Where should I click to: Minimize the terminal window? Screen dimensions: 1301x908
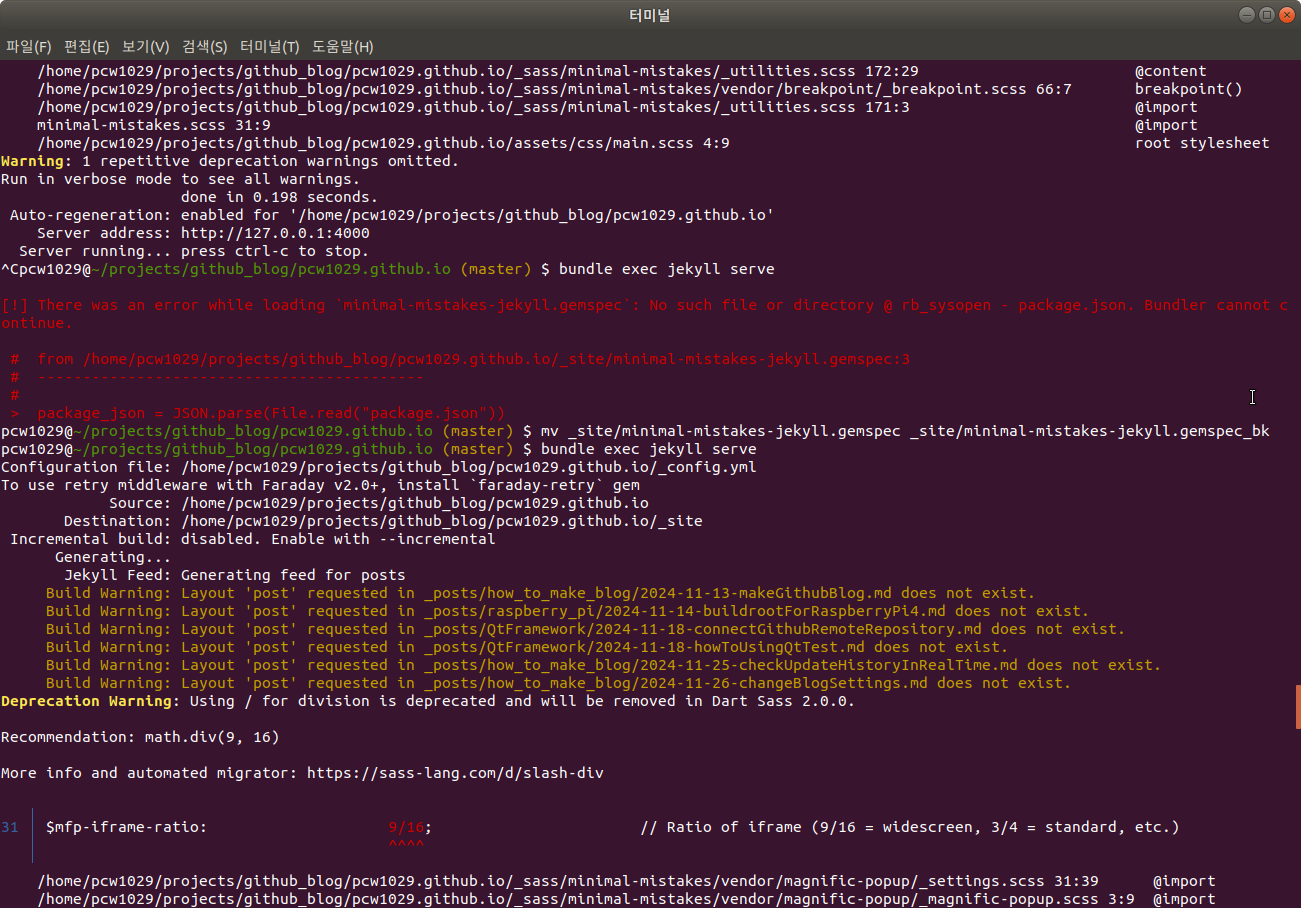[1245, 14]
